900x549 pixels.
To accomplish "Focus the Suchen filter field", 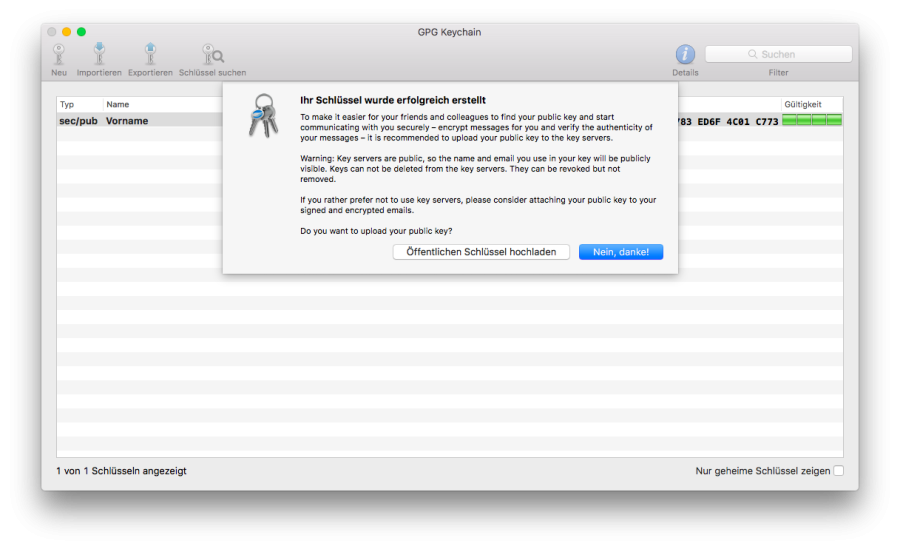I will [x=778, y=54].
